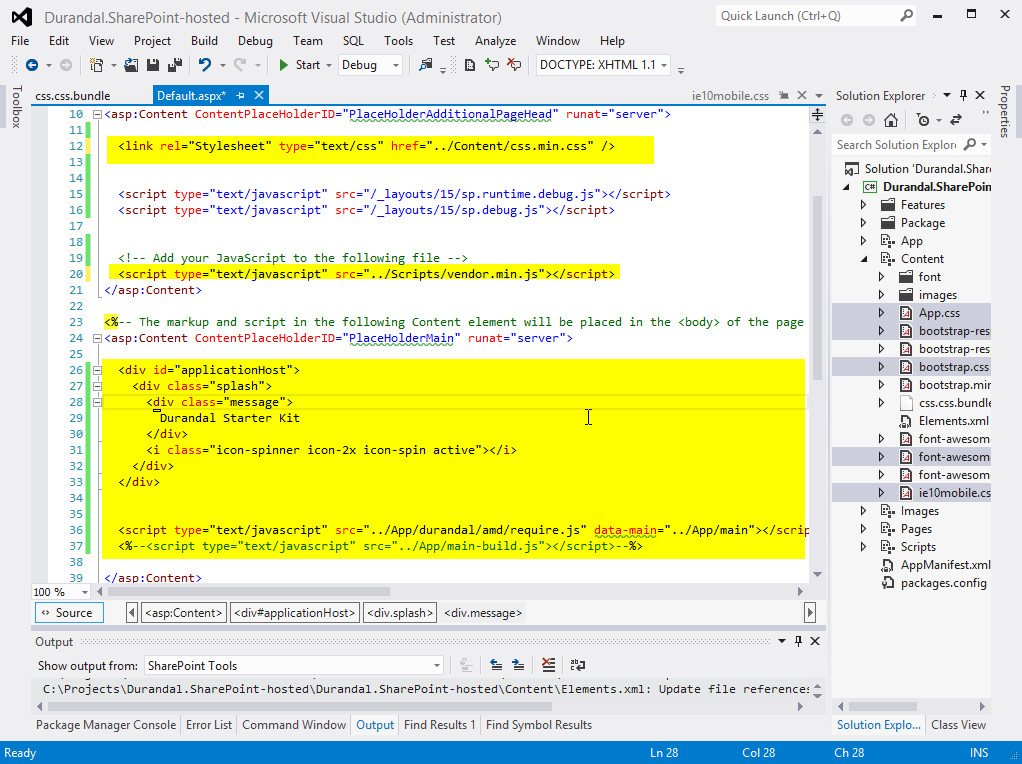The height and width of the screenshot is (764, 1022).
Task: Click the editor vertical scrollbar thumb
Action: pos(817,287)
